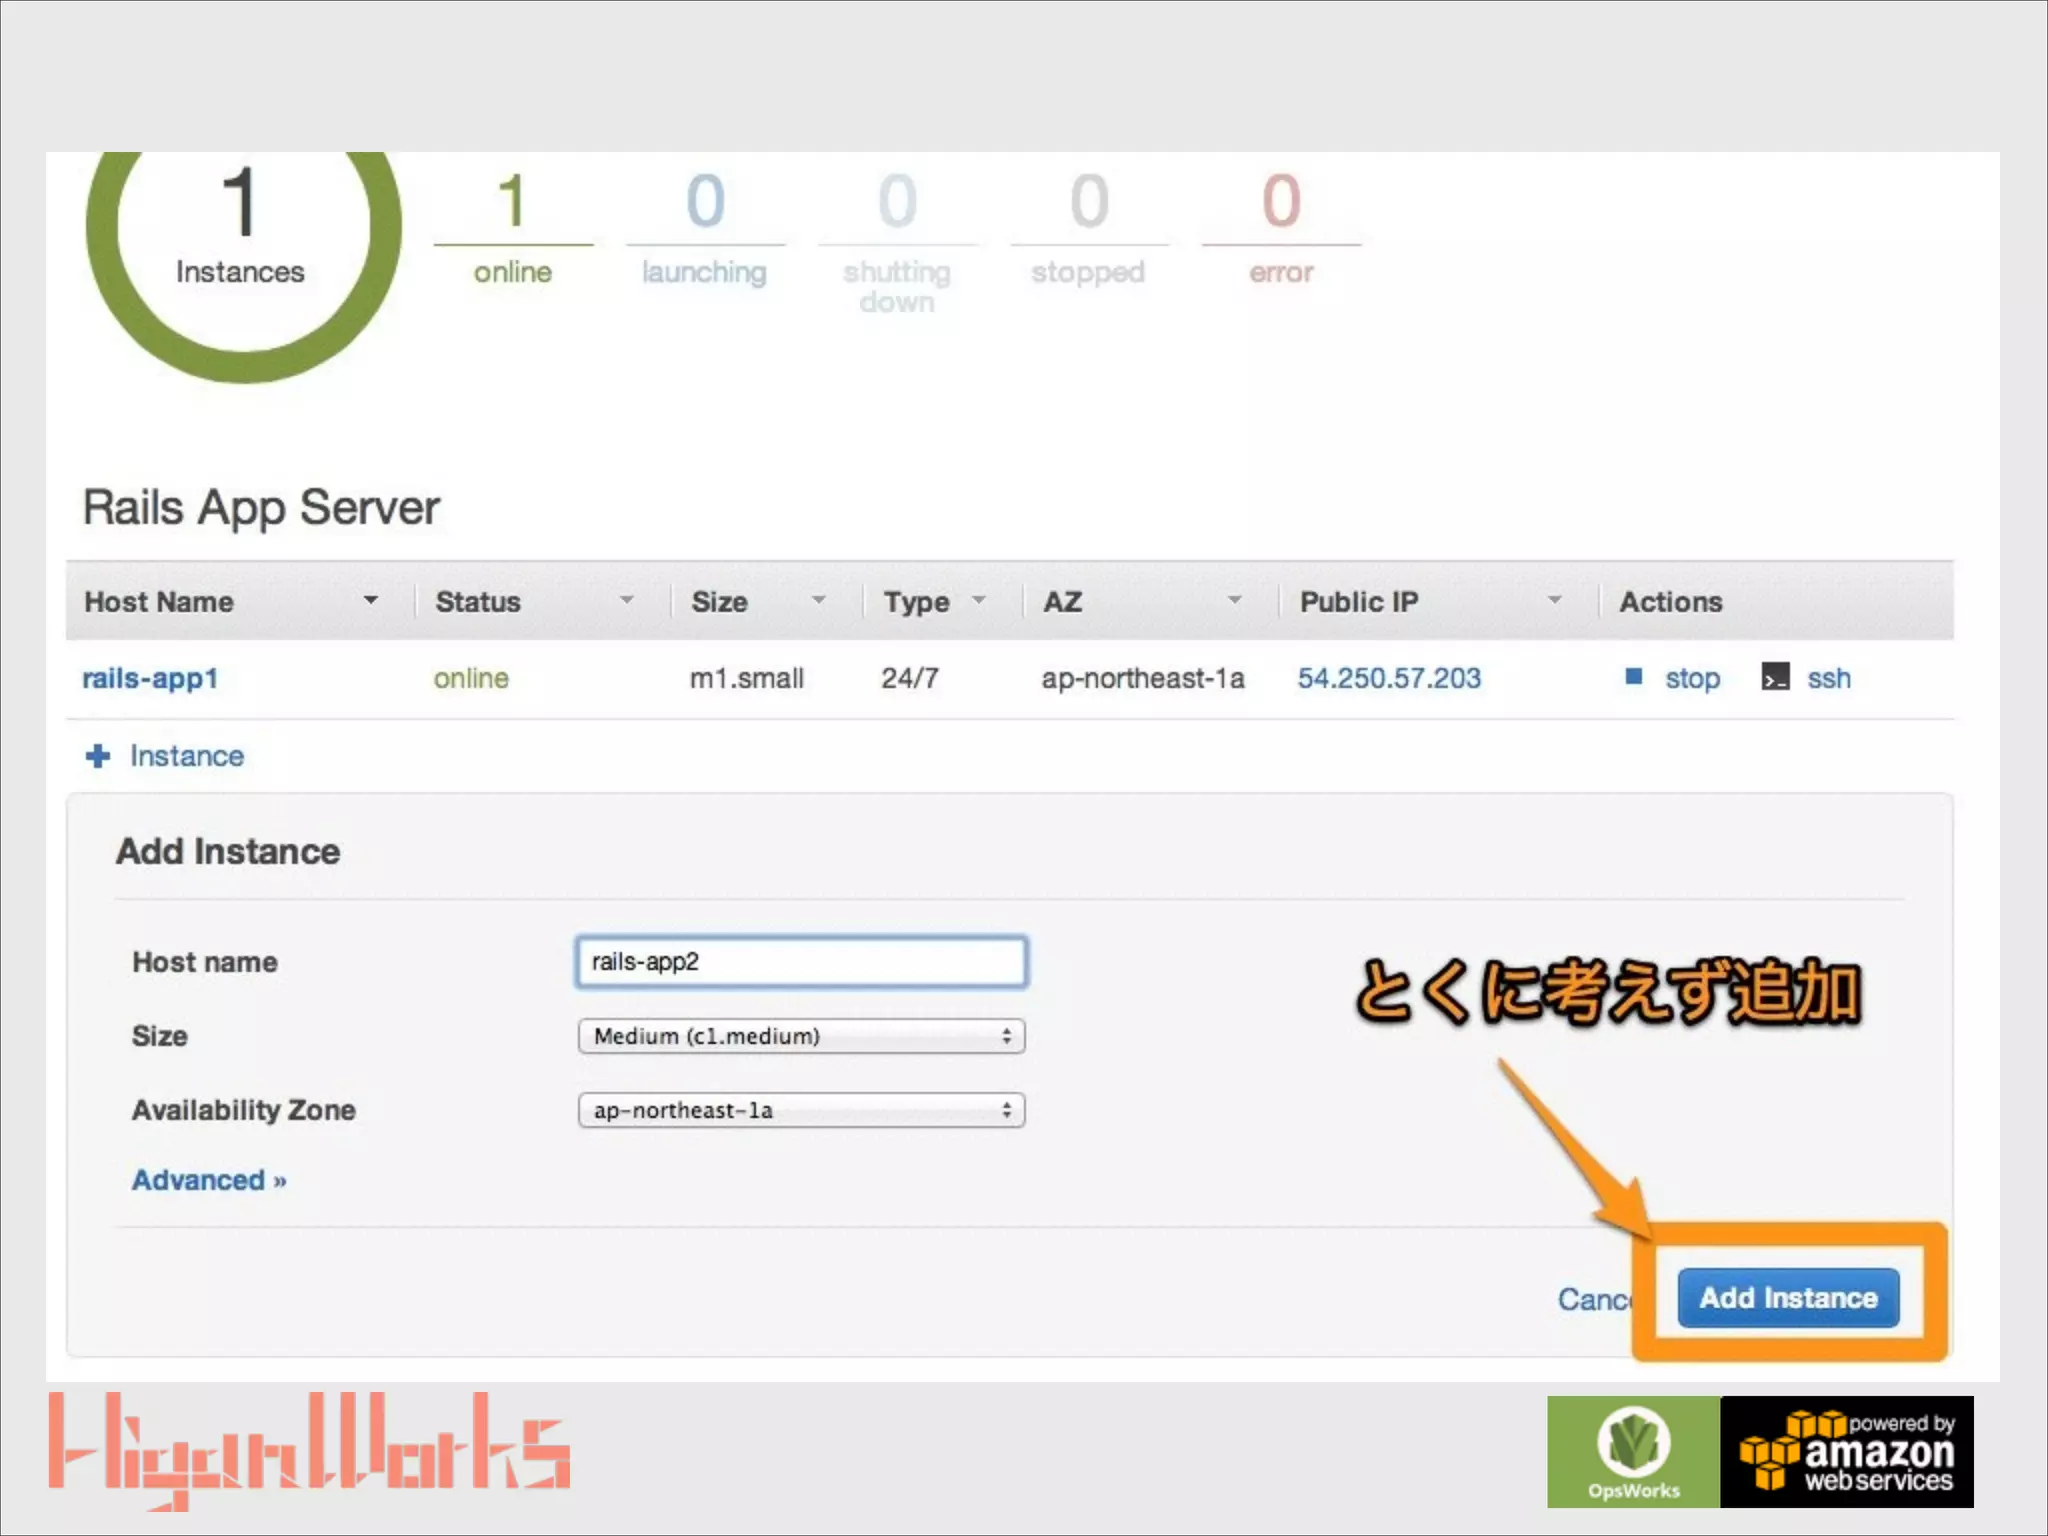Open the Size dropdown showing Medium (c1.medium)
The width and height of the screenshot is (2048, 1536).
[801, 1036]
